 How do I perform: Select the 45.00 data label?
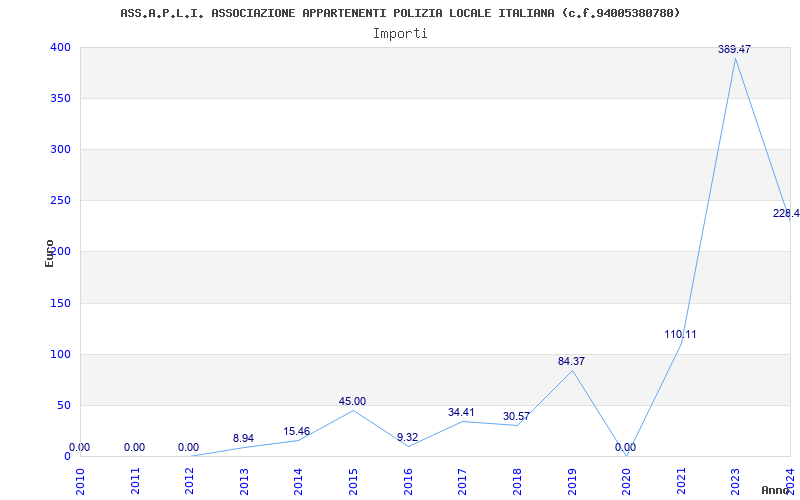[x=352, y=401]
